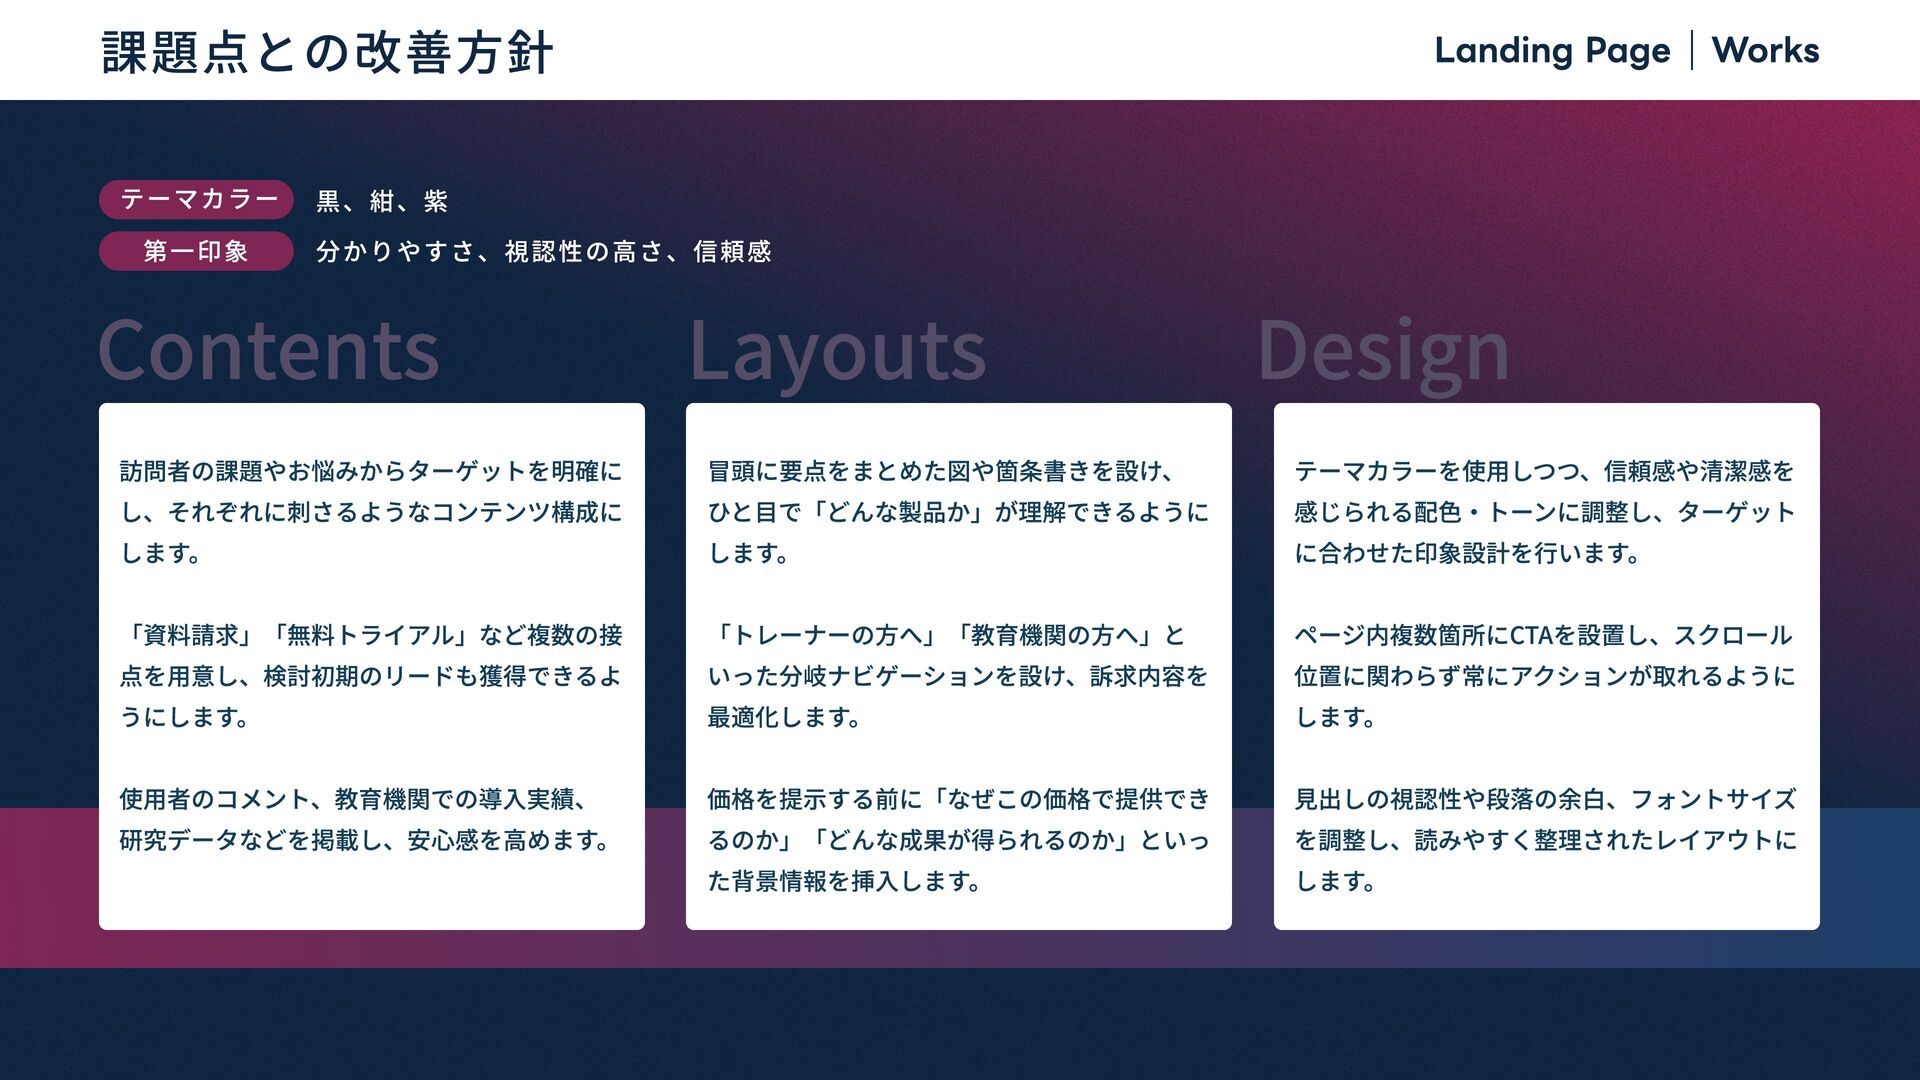Click the 訪問者の課題 paragraph in the Contents card
This screenshot has width=1920, height=1080.
tap(370, 512)
